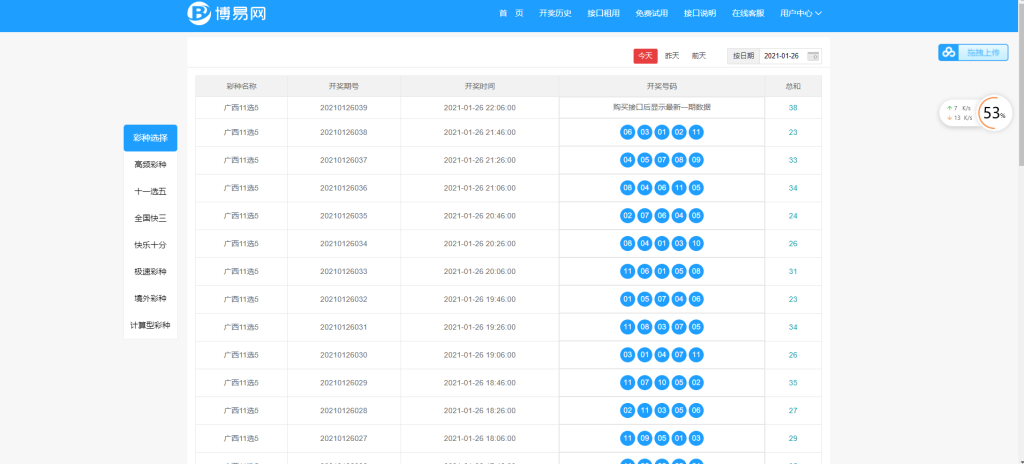Click the cloud icon beside 拖拽上传
The width and height of the screenshot is (1024, 464).
coord(947,53)
